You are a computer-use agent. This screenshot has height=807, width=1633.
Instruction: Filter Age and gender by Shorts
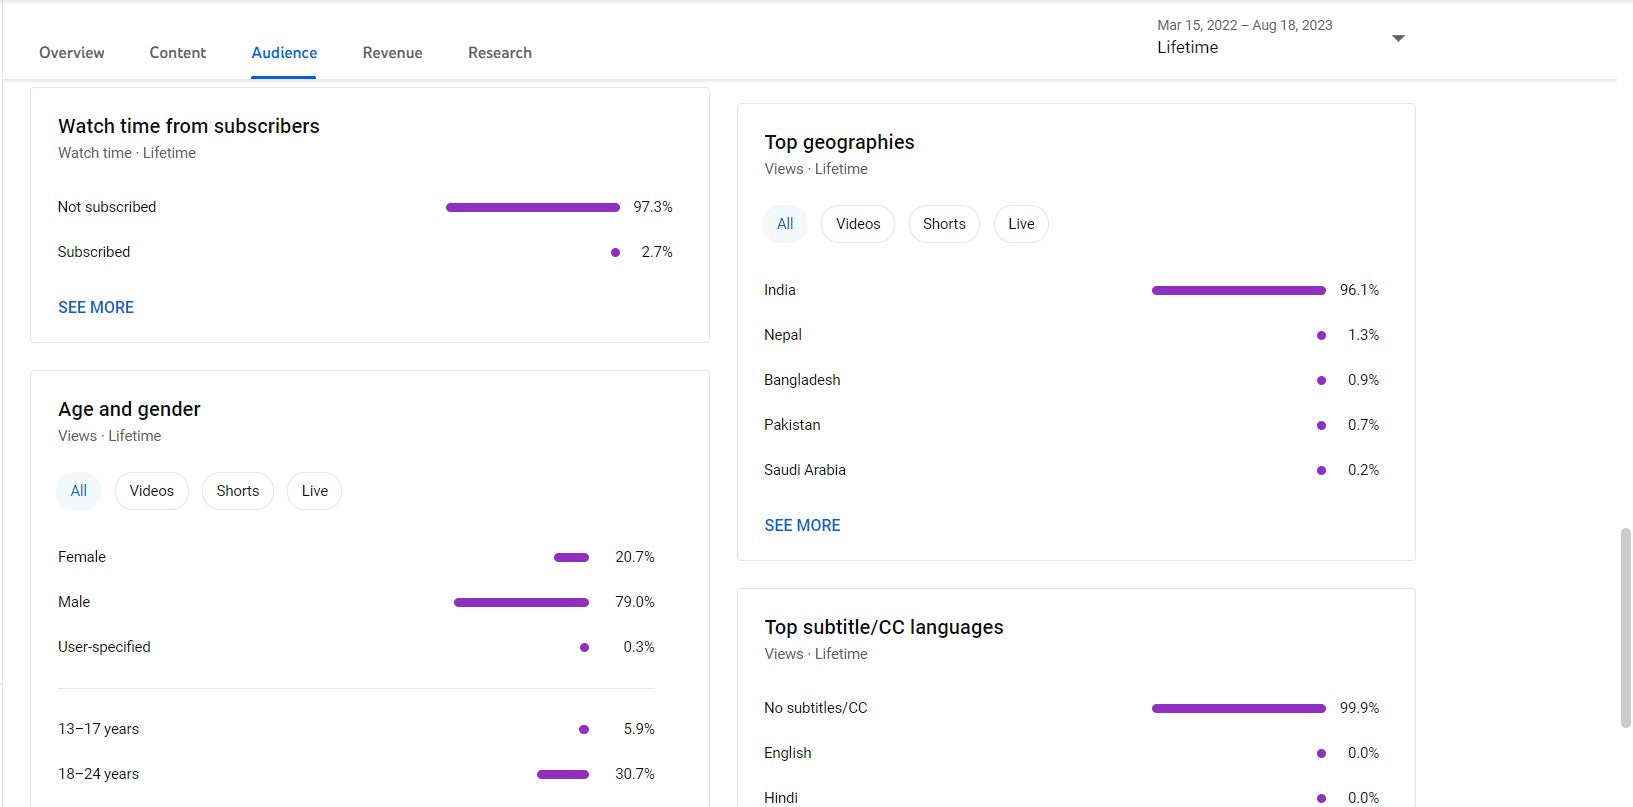[x=237, y=491]
